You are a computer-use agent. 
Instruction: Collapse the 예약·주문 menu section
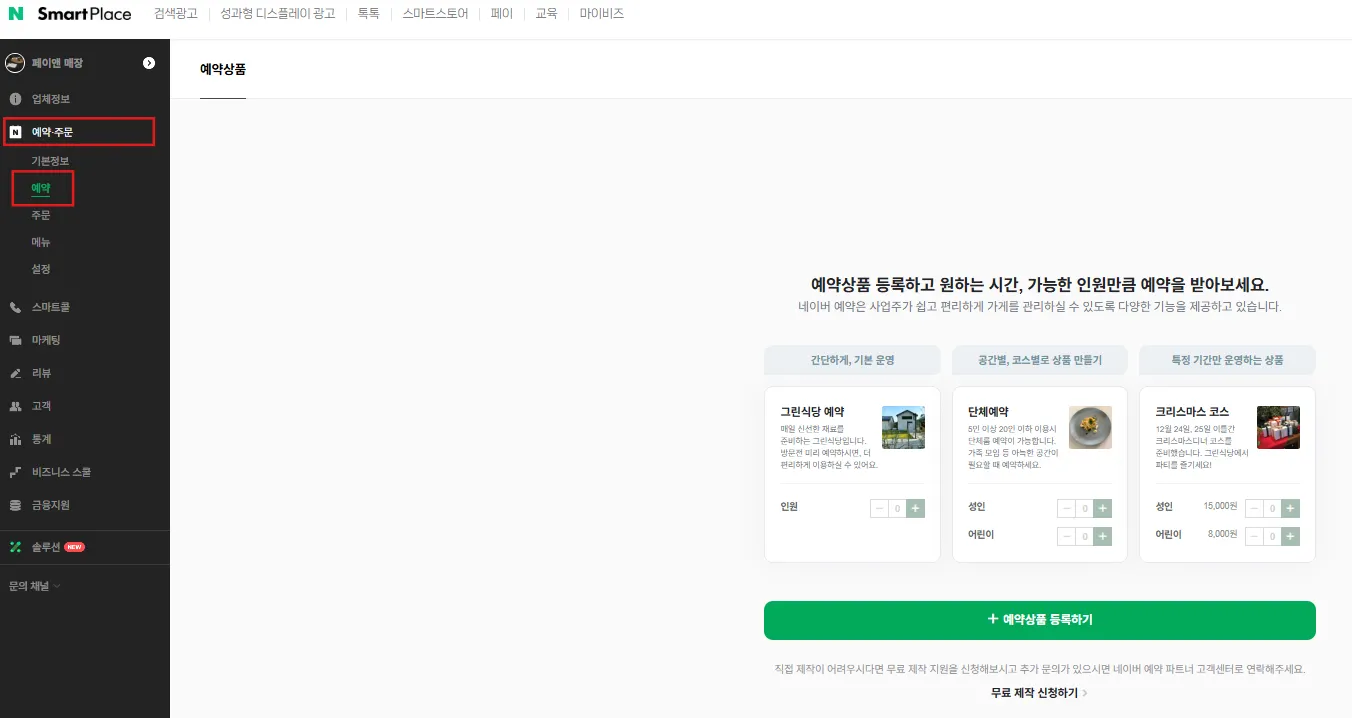coord(79,131)
